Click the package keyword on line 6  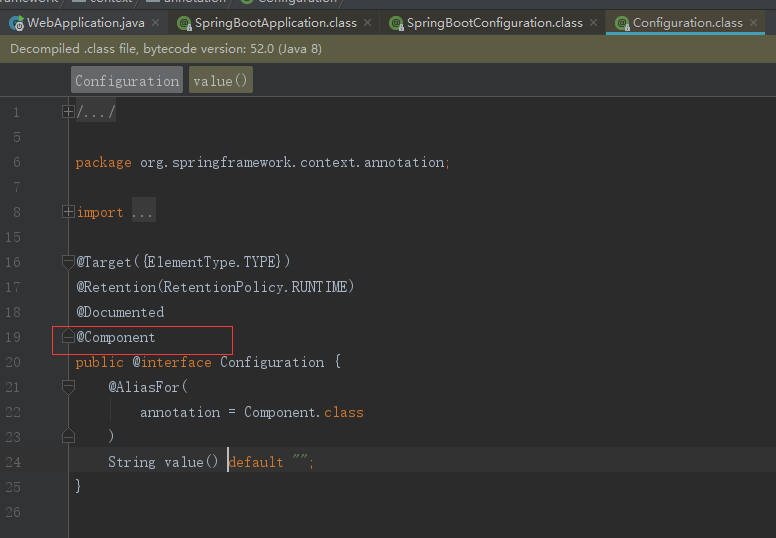[x=103, y=162]
